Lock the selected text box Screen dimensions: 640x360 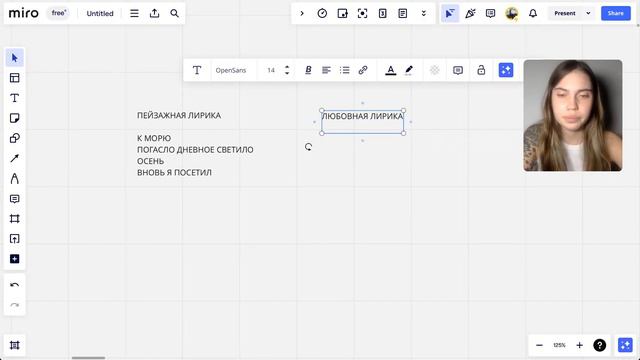481,70
